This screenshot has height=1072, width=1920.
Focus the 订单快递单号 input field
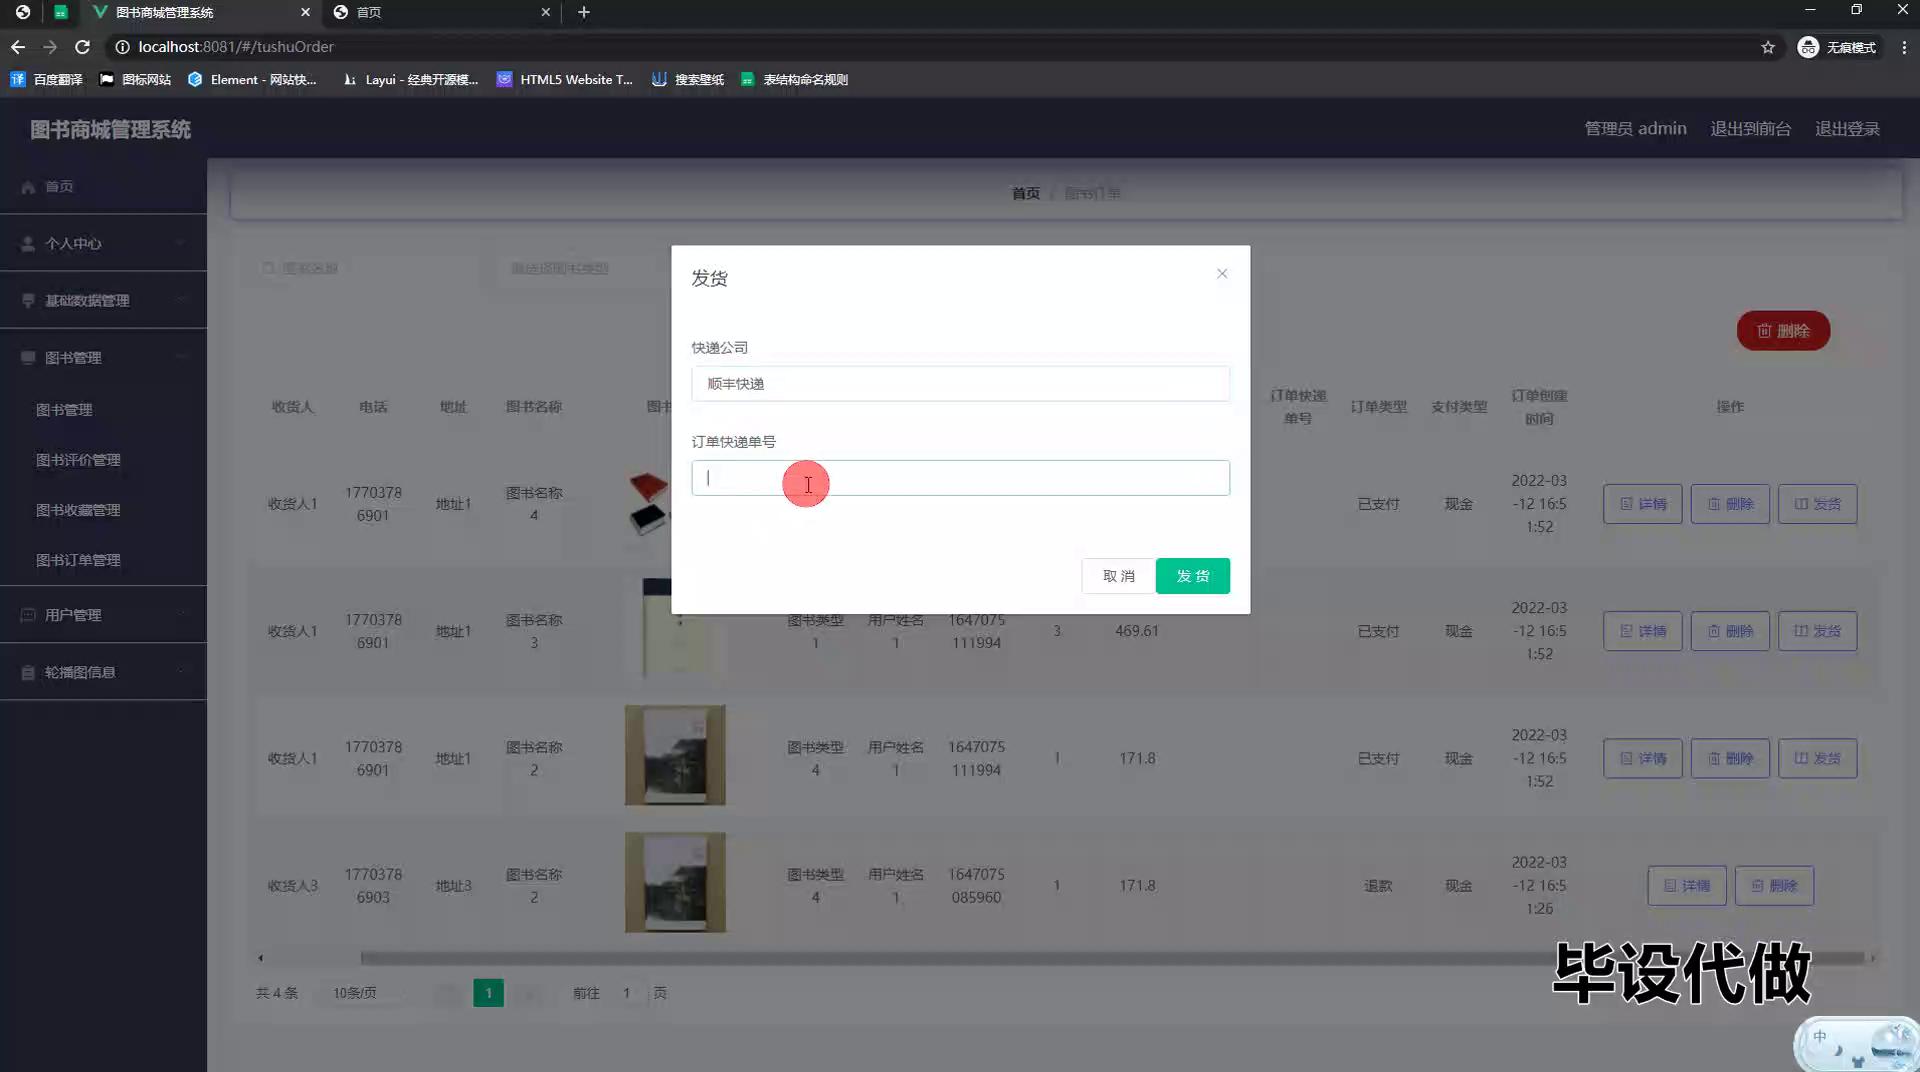pos(960,478)
